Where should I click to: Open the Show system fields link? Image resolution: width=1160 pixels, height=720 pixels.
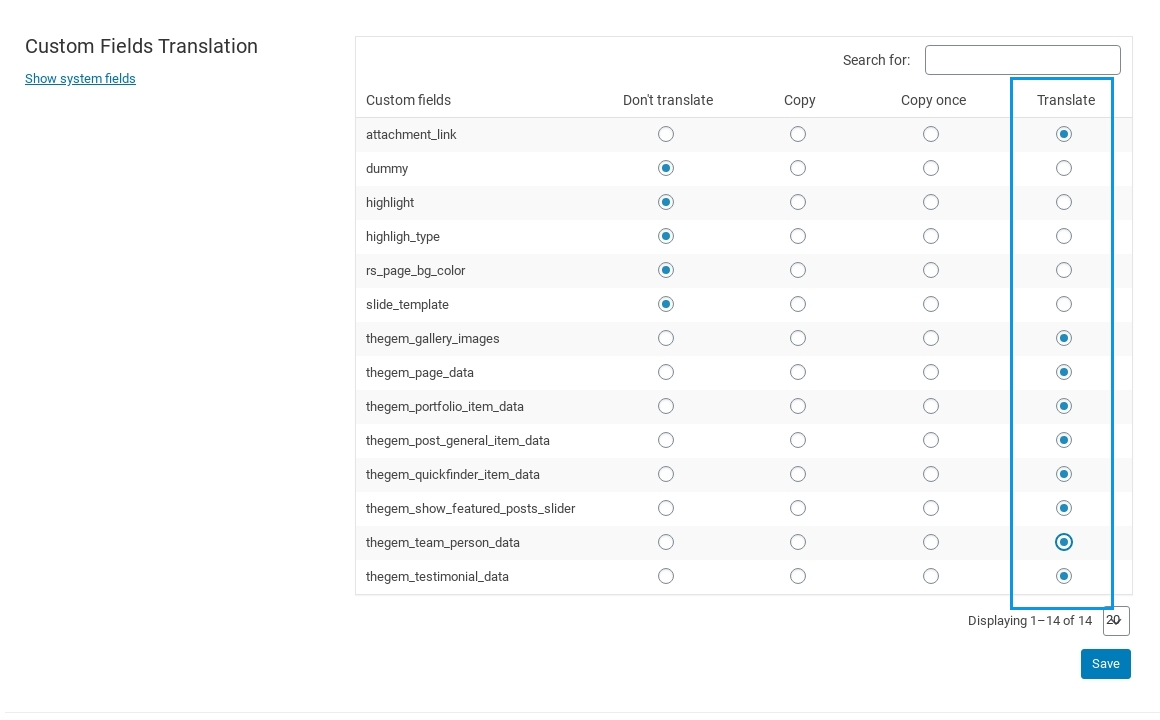(x=80, y=79)
